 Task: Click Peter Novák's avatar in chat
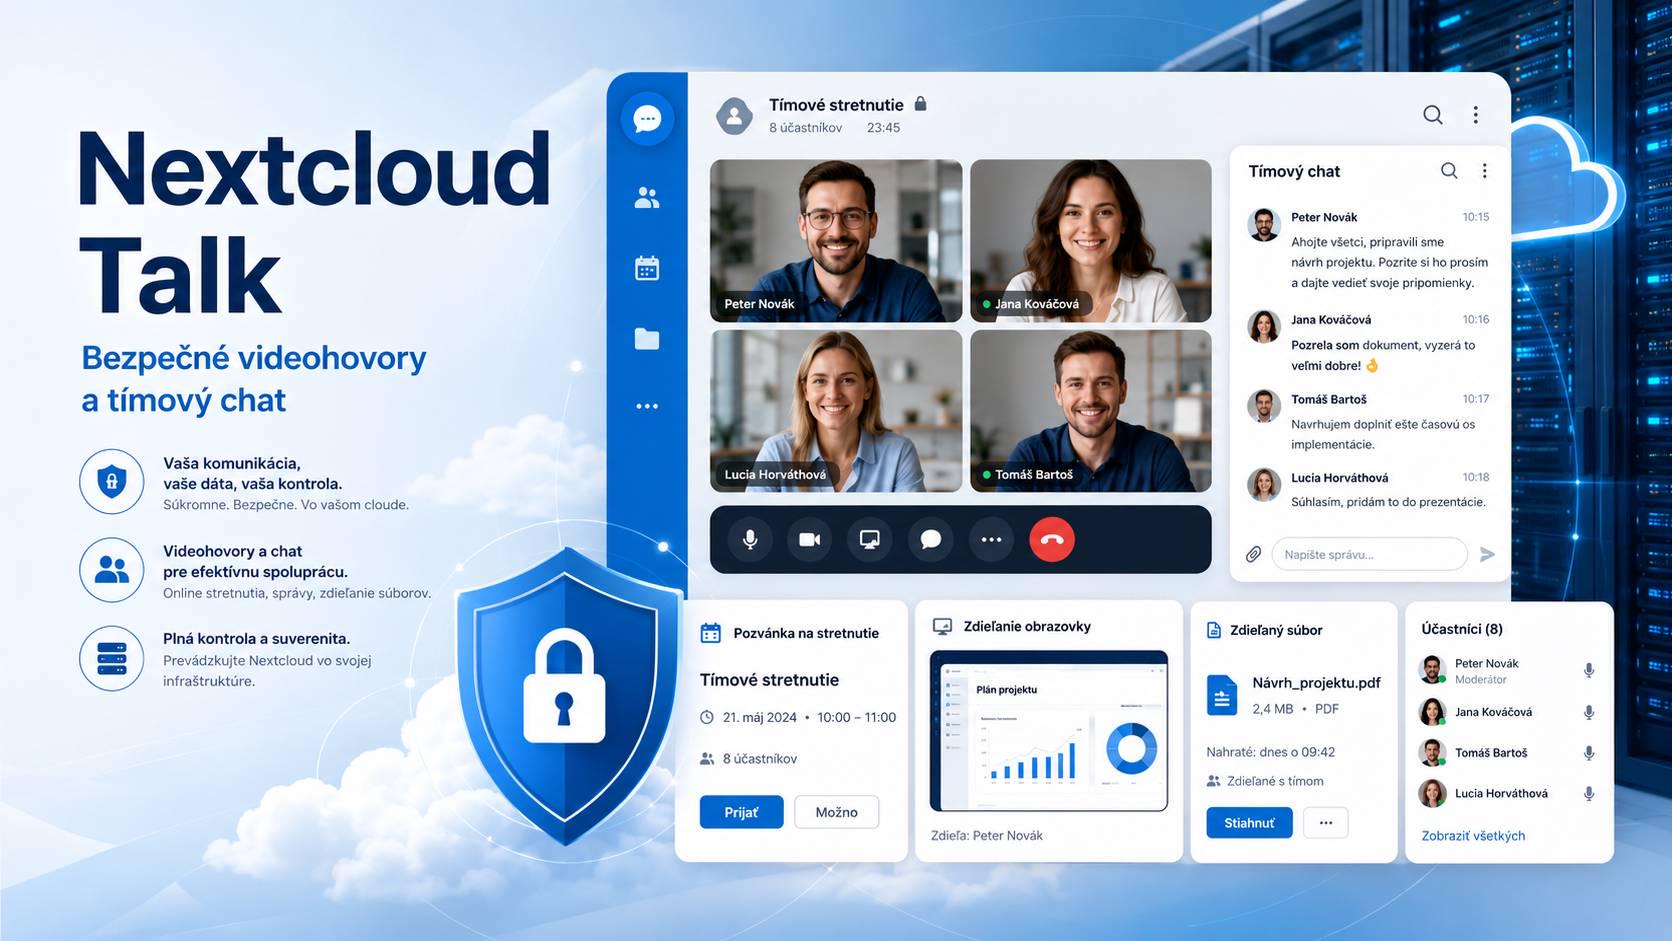[1264, 225]
